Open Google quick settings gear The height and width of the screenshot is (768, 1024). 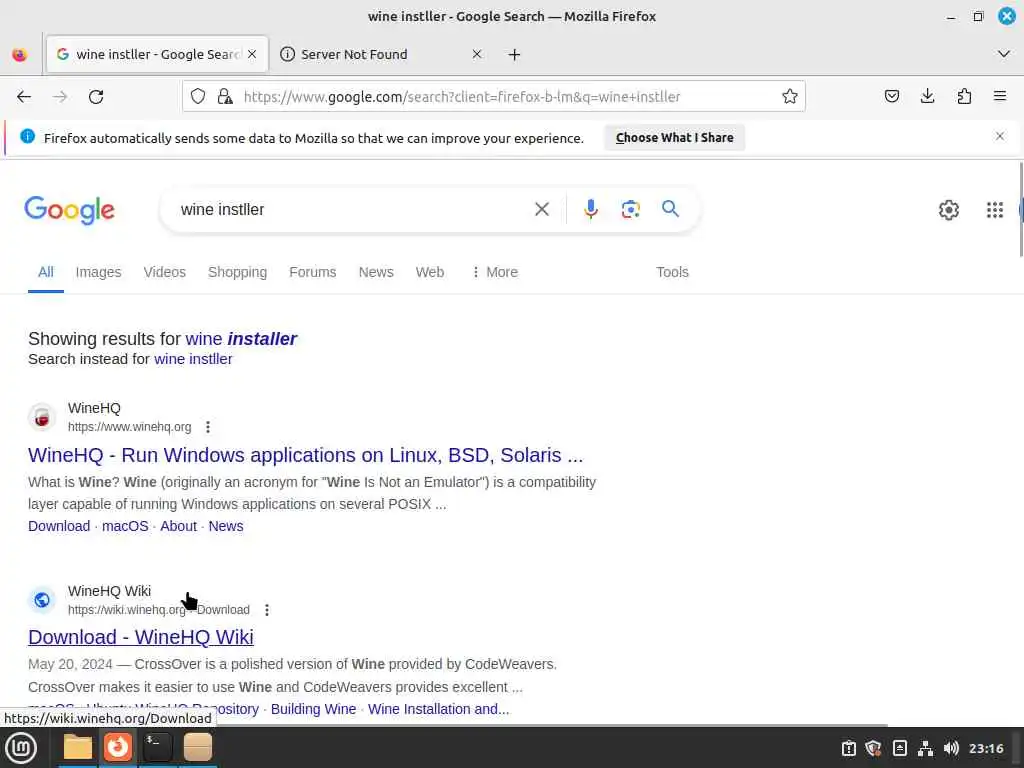coord(949,210)
